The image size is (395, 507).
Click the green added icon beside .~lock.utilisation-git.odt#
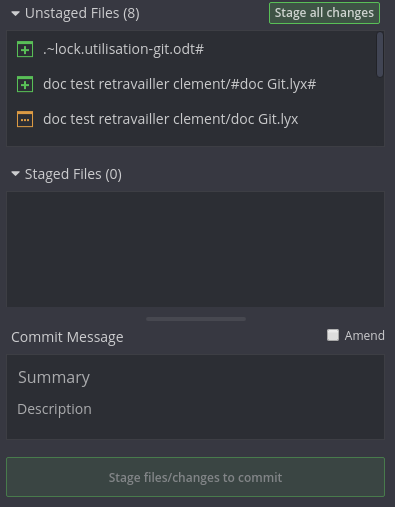(25, 49)
